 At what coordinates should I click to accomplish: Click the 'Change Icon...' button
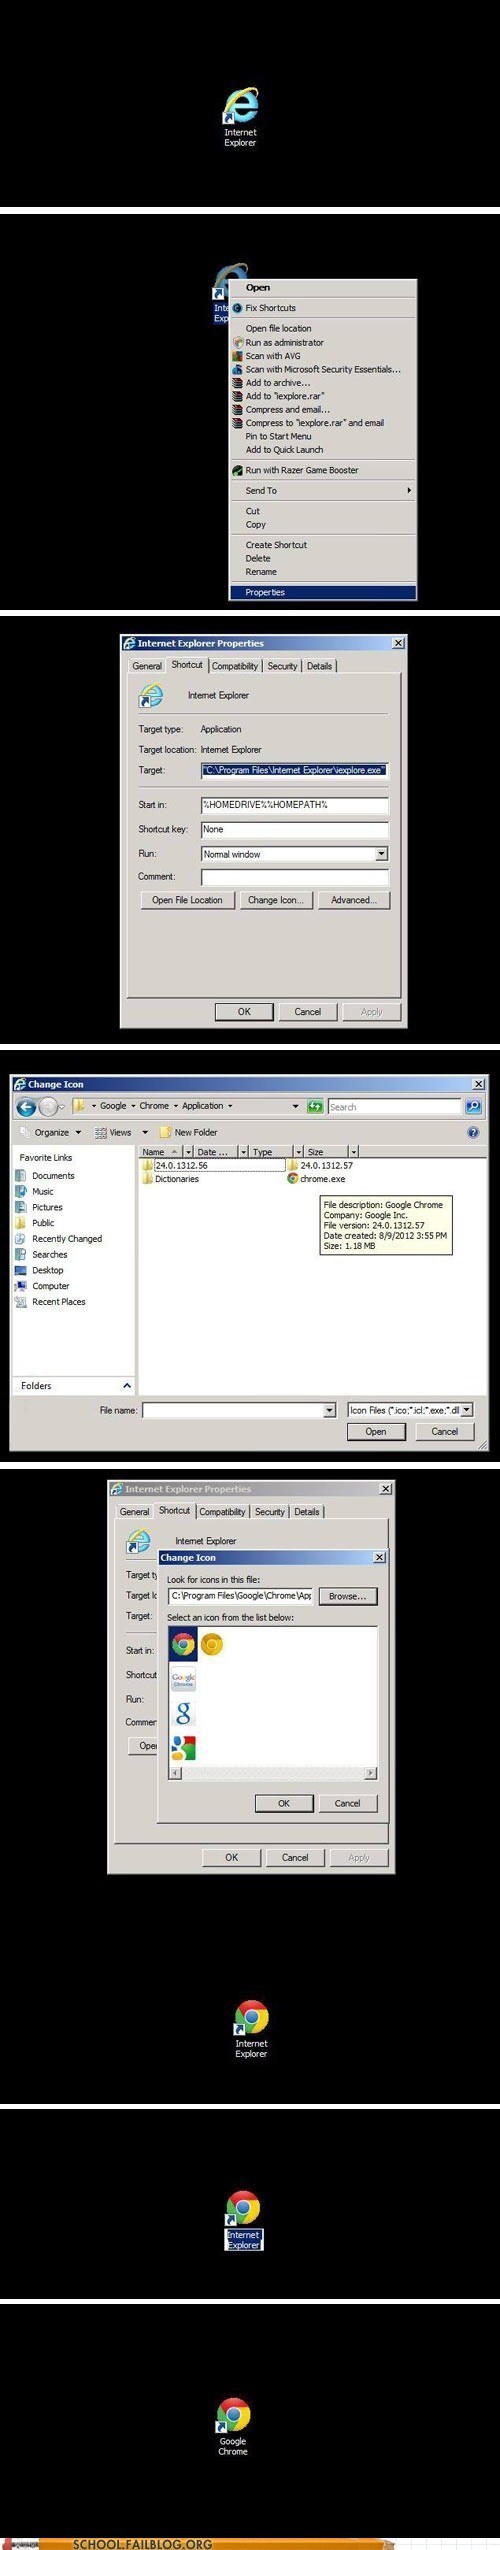coord(275,900)
